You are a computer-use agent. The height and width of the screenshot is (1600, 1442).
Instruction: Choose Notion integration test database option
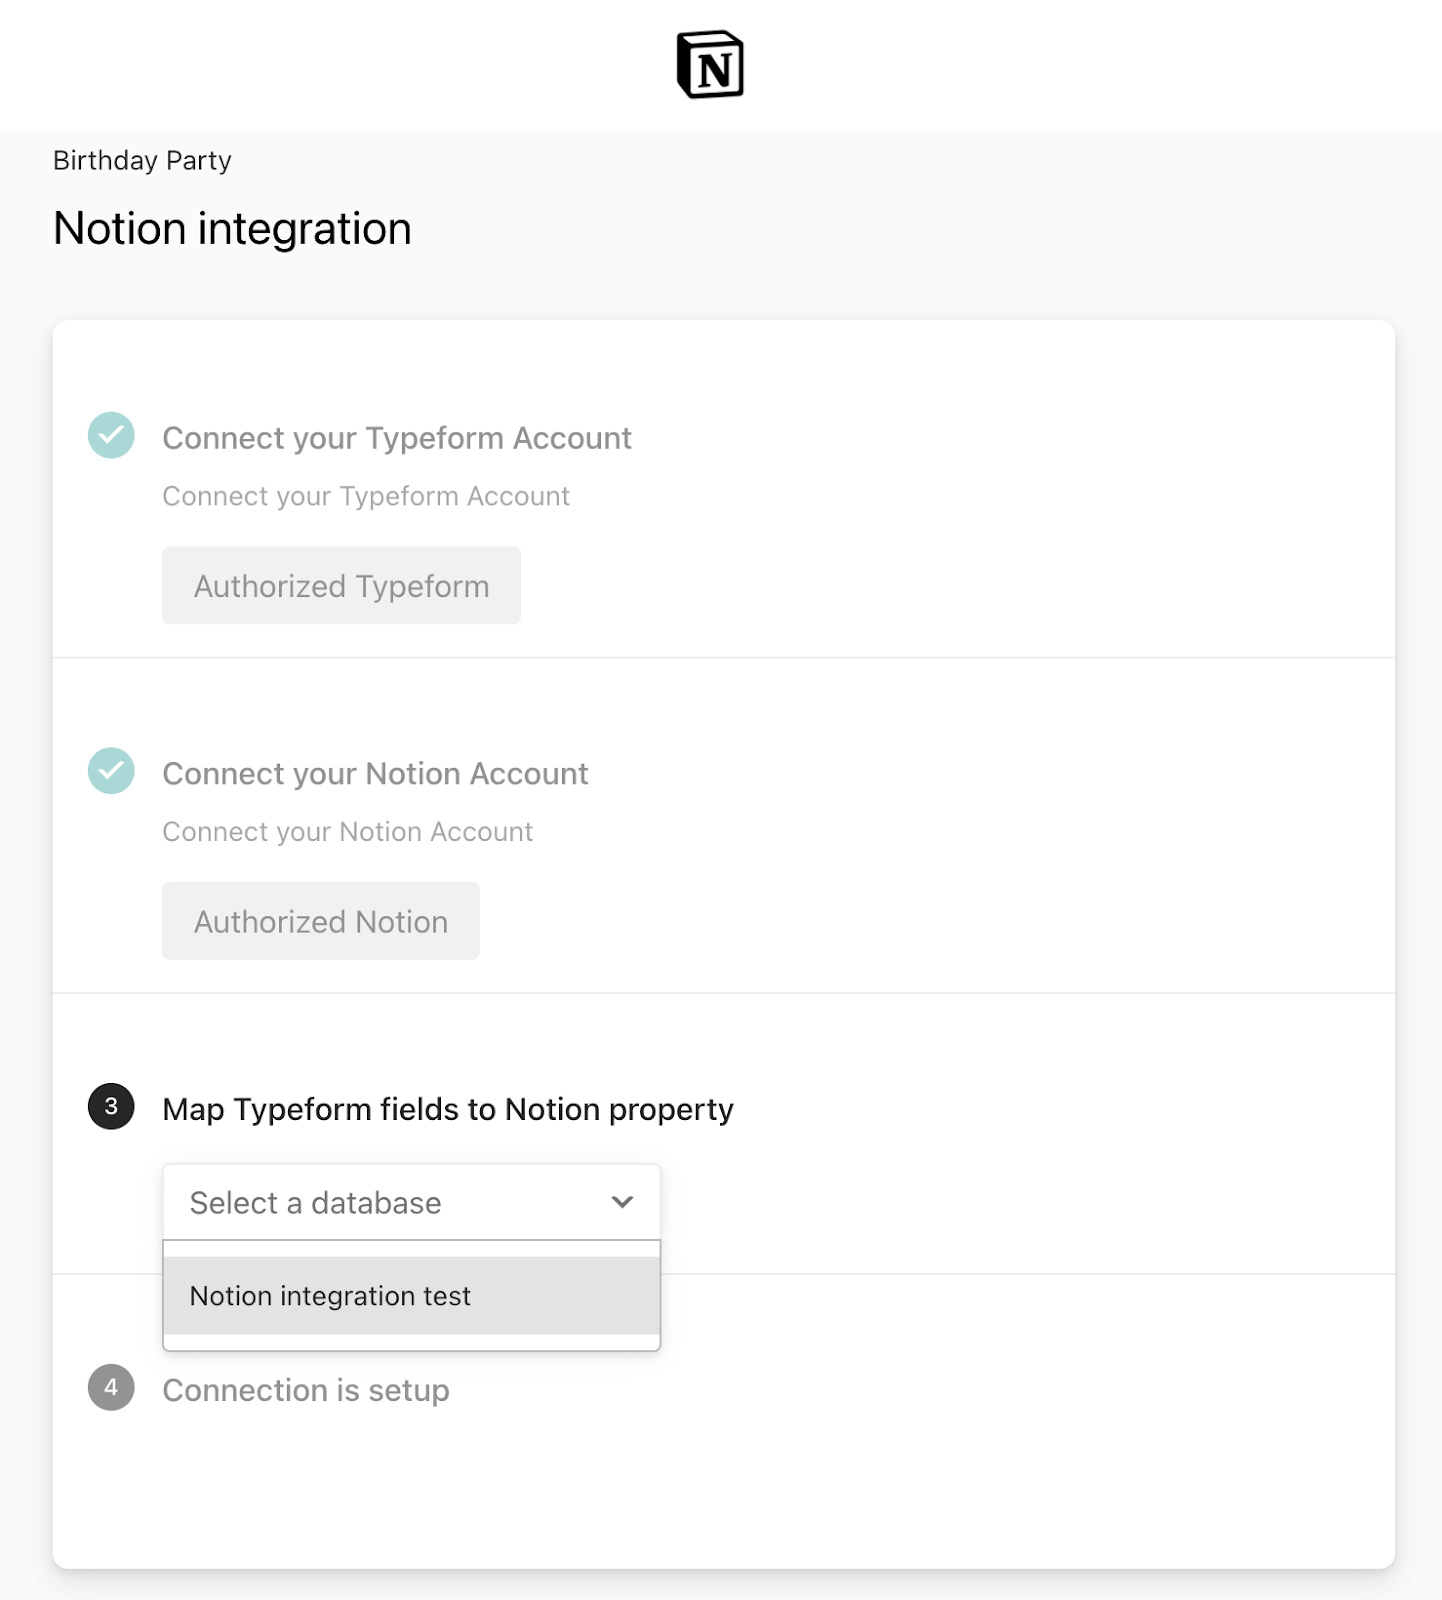(411, 1296)
